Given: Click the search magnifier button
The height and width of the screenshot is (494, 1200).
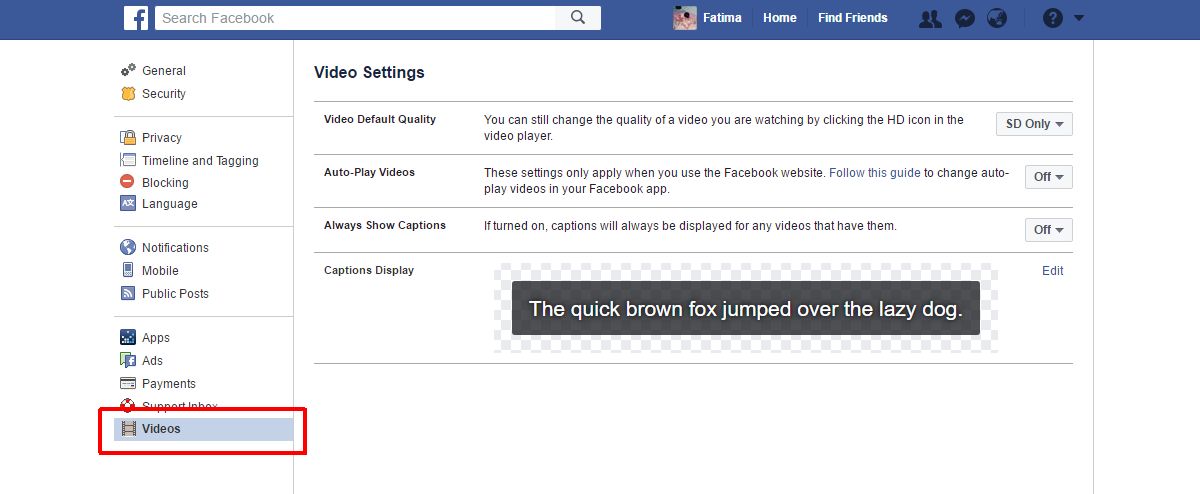Looking at the screenshot, I should pyautogui.click(x=578, y=18).
